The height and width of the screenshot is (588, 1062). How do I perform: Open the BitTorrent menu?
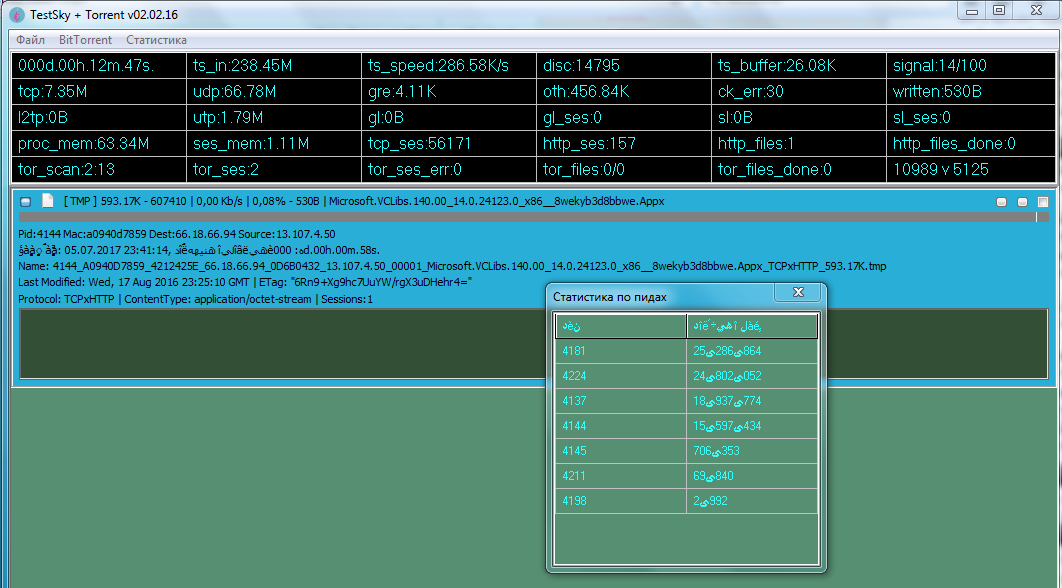point(85,40)
